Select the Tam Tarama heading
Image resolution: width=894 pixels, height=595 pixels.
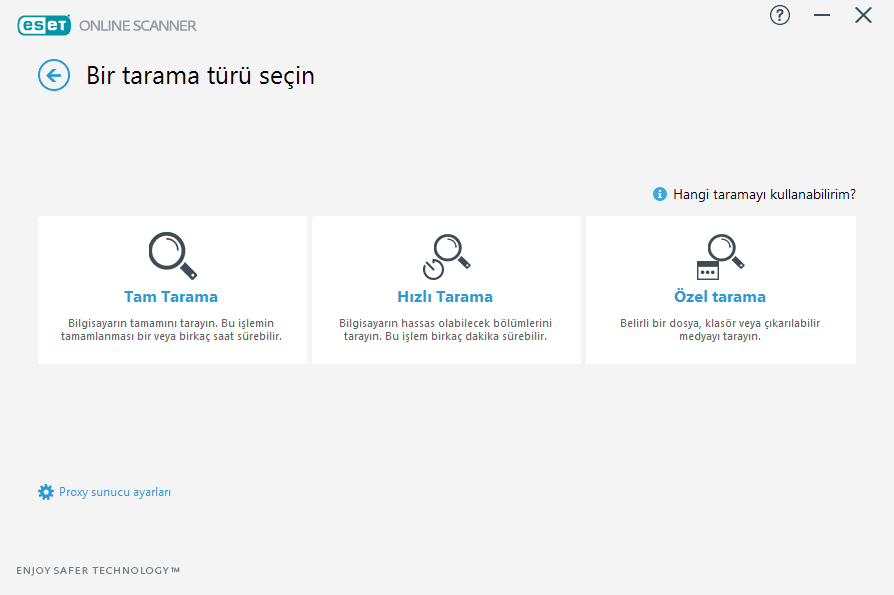click(171, 297)
